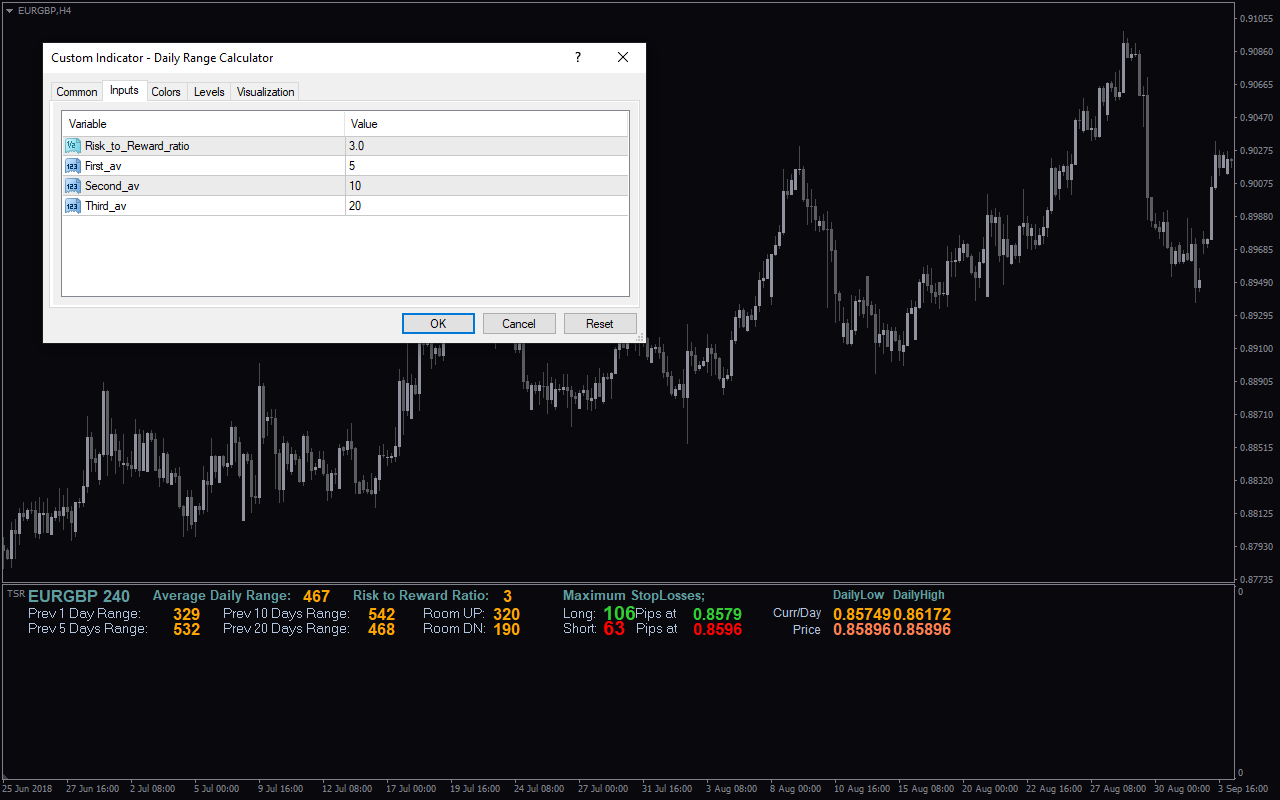This screenshot has height=800, width=1280.
Task: Click the Prev 1 Day Range value 329
Action: (186, 614)
